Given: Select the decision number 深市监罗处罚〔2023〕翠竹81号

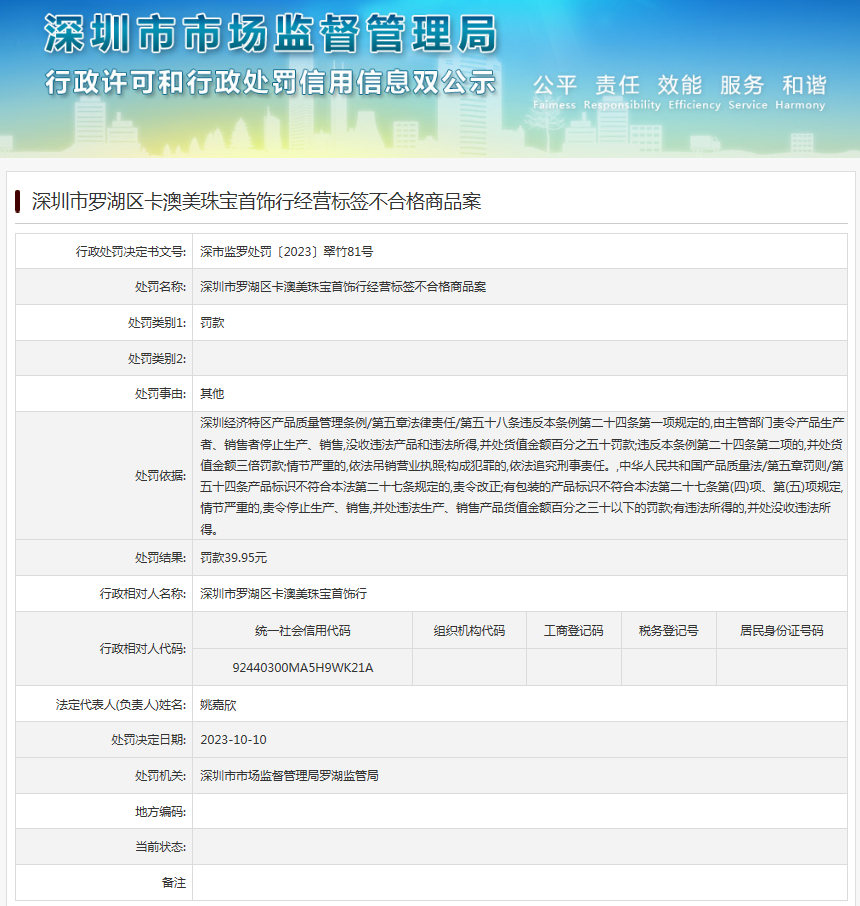Looking at the screenshot, I should (x=286, y=251).
